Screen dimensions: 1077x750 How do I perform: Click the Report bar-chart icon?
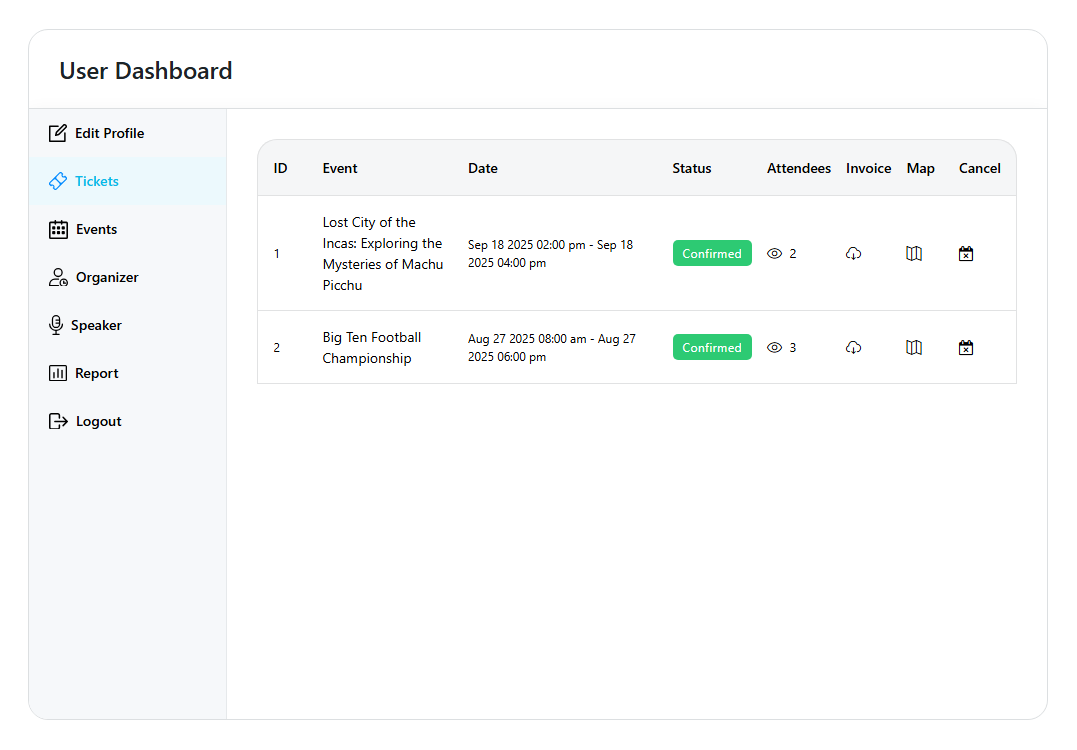click(x=56, y=372)
